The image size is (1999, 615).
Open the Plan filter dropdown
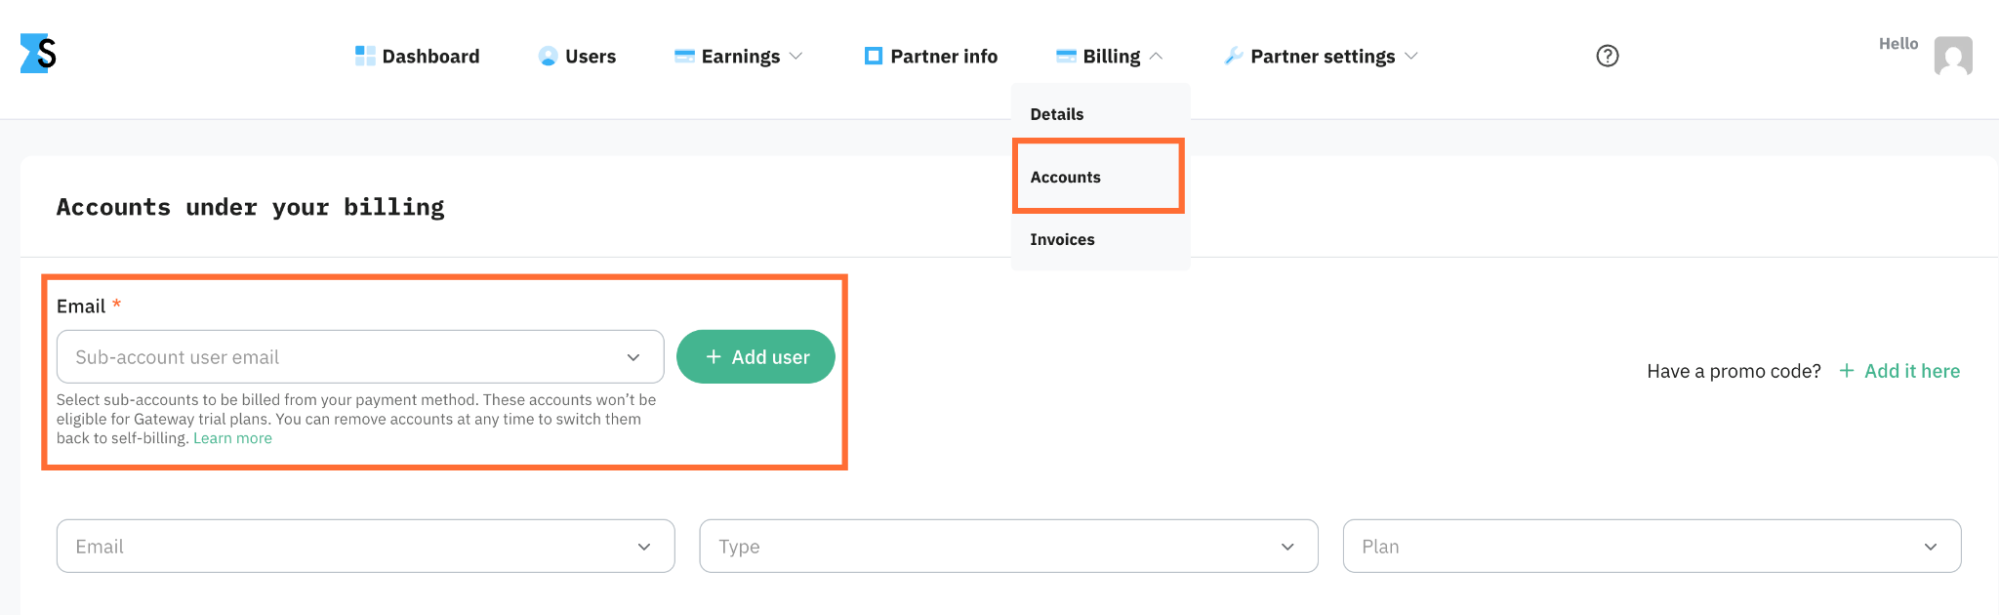click(1651, 546)
